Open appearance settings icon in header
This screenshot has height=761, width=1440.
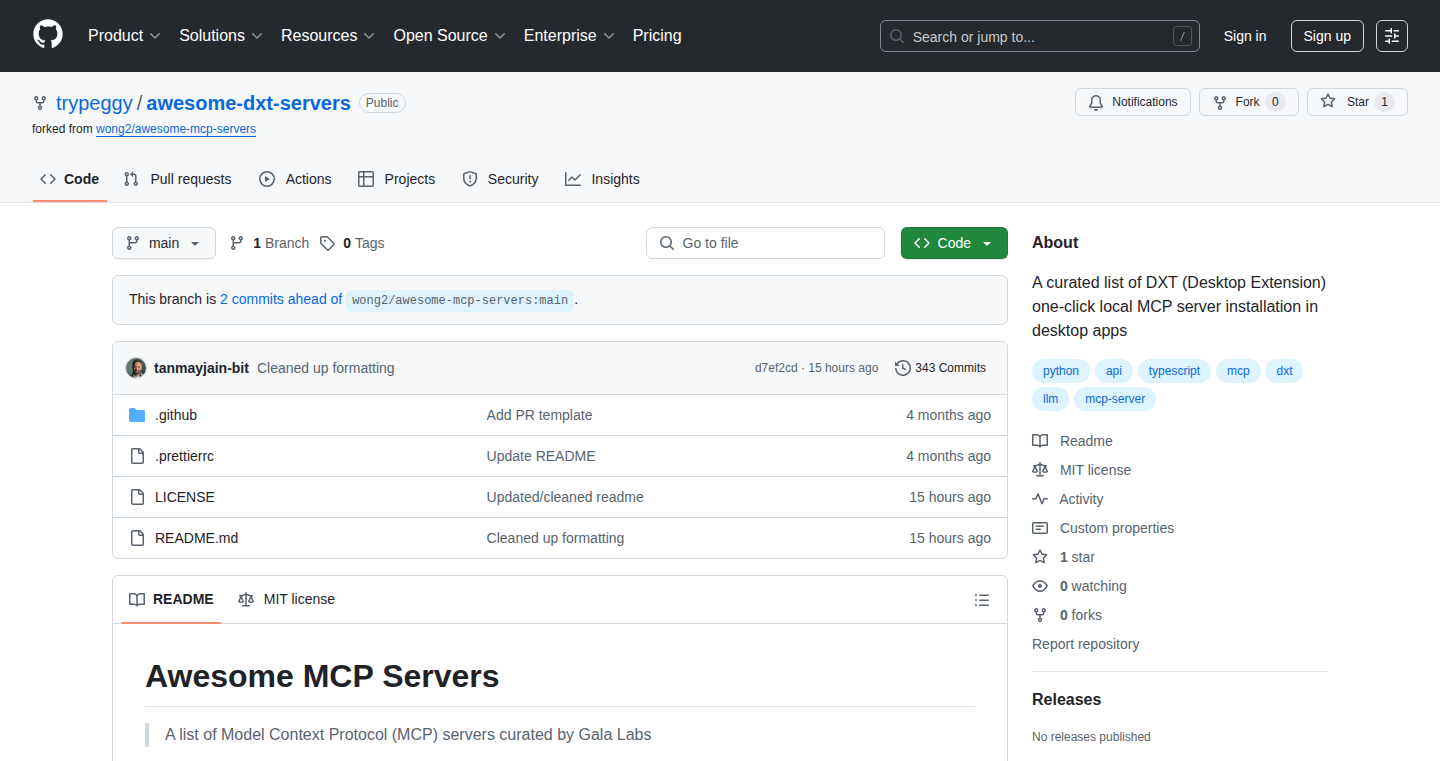(1392, 36)
